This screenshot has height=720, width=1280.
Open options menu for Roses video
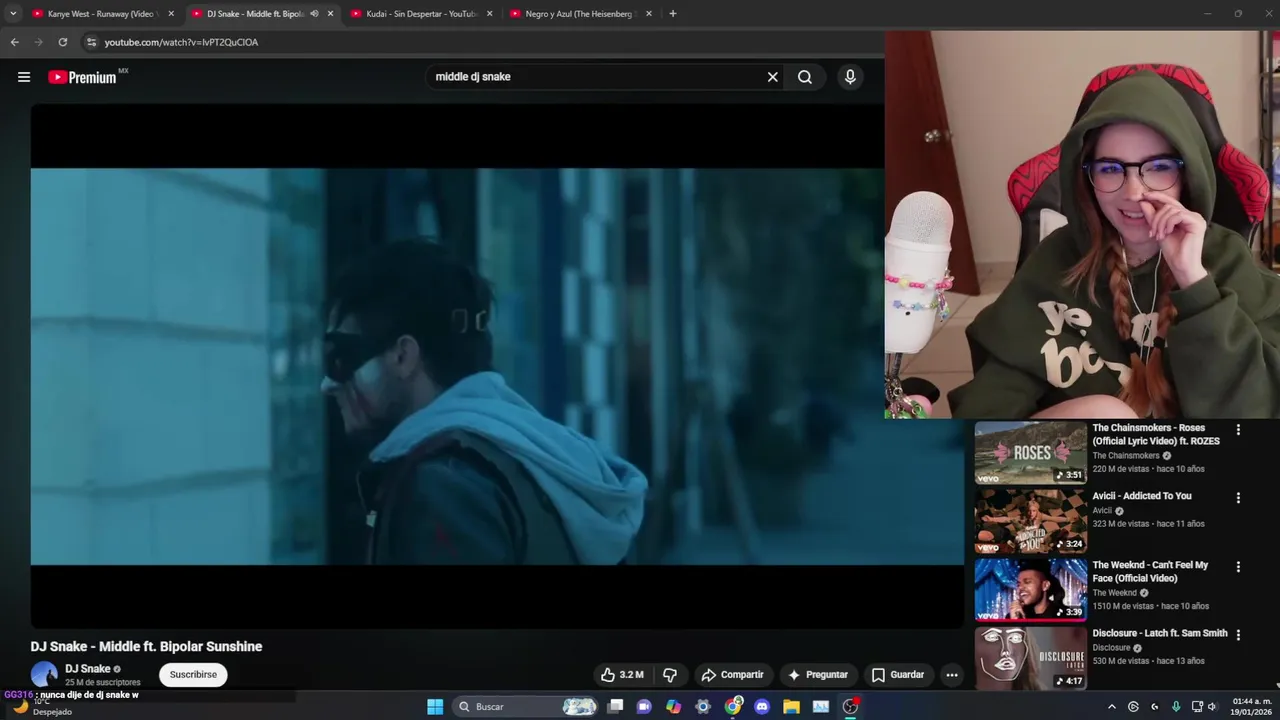[1238, 430]
